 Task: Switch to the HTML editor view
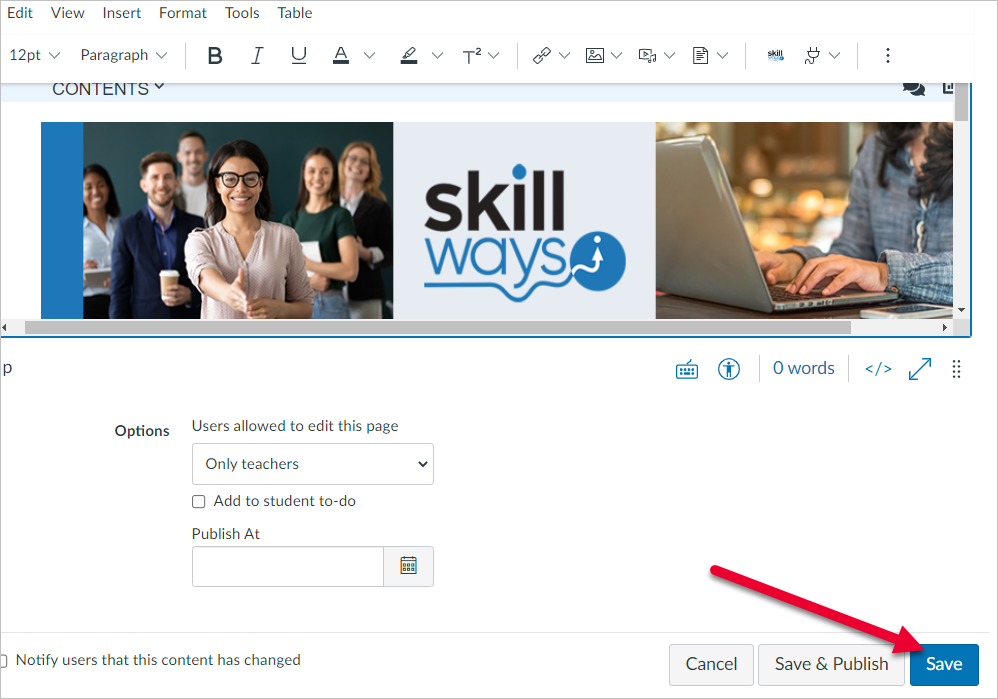878,369
